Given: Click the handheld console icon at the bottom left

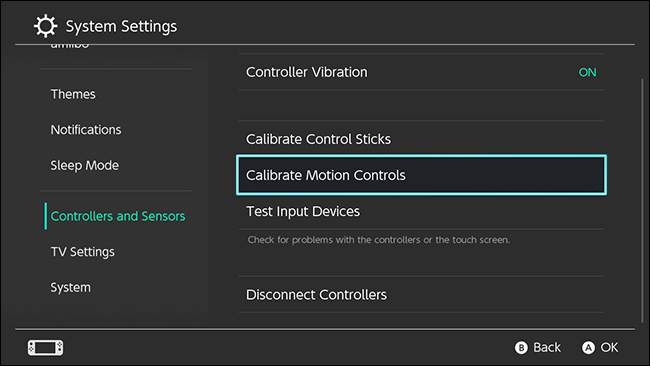Looking at the screenshot, I should pyautogui.click(x=46, y=347).
